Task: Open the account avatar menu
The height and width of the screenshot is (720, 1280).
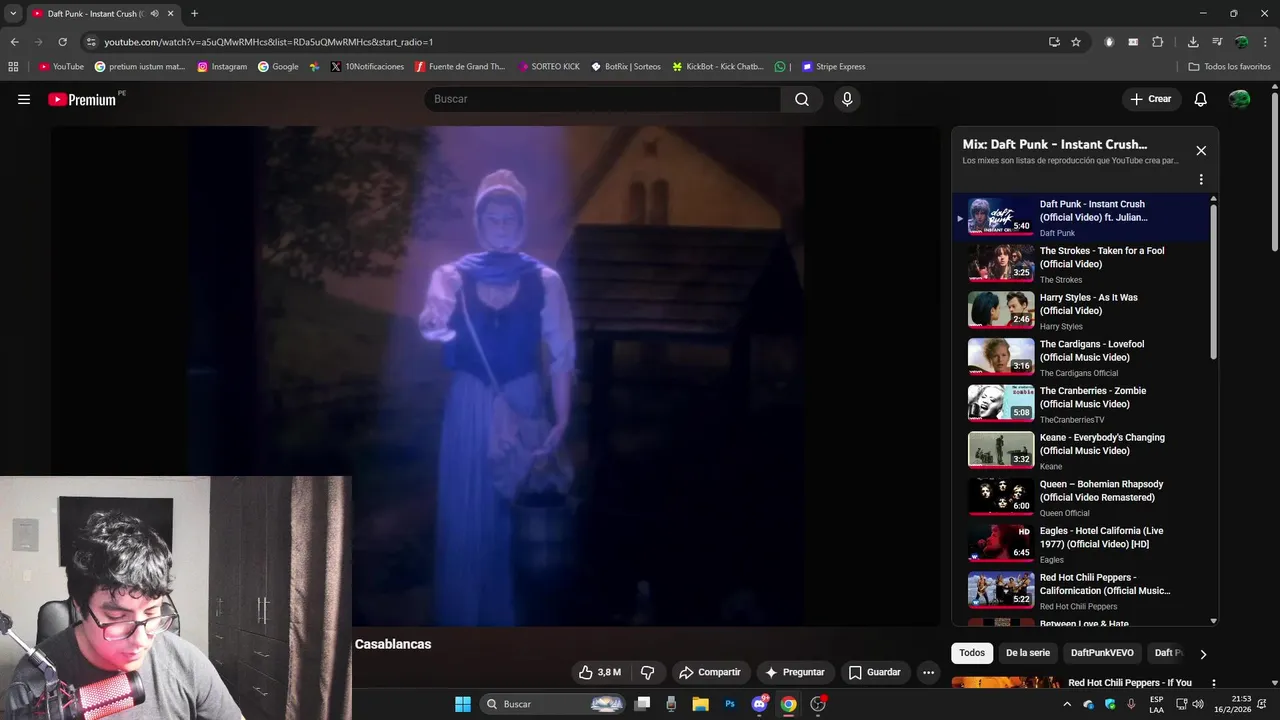Action: pos(1239,99)
